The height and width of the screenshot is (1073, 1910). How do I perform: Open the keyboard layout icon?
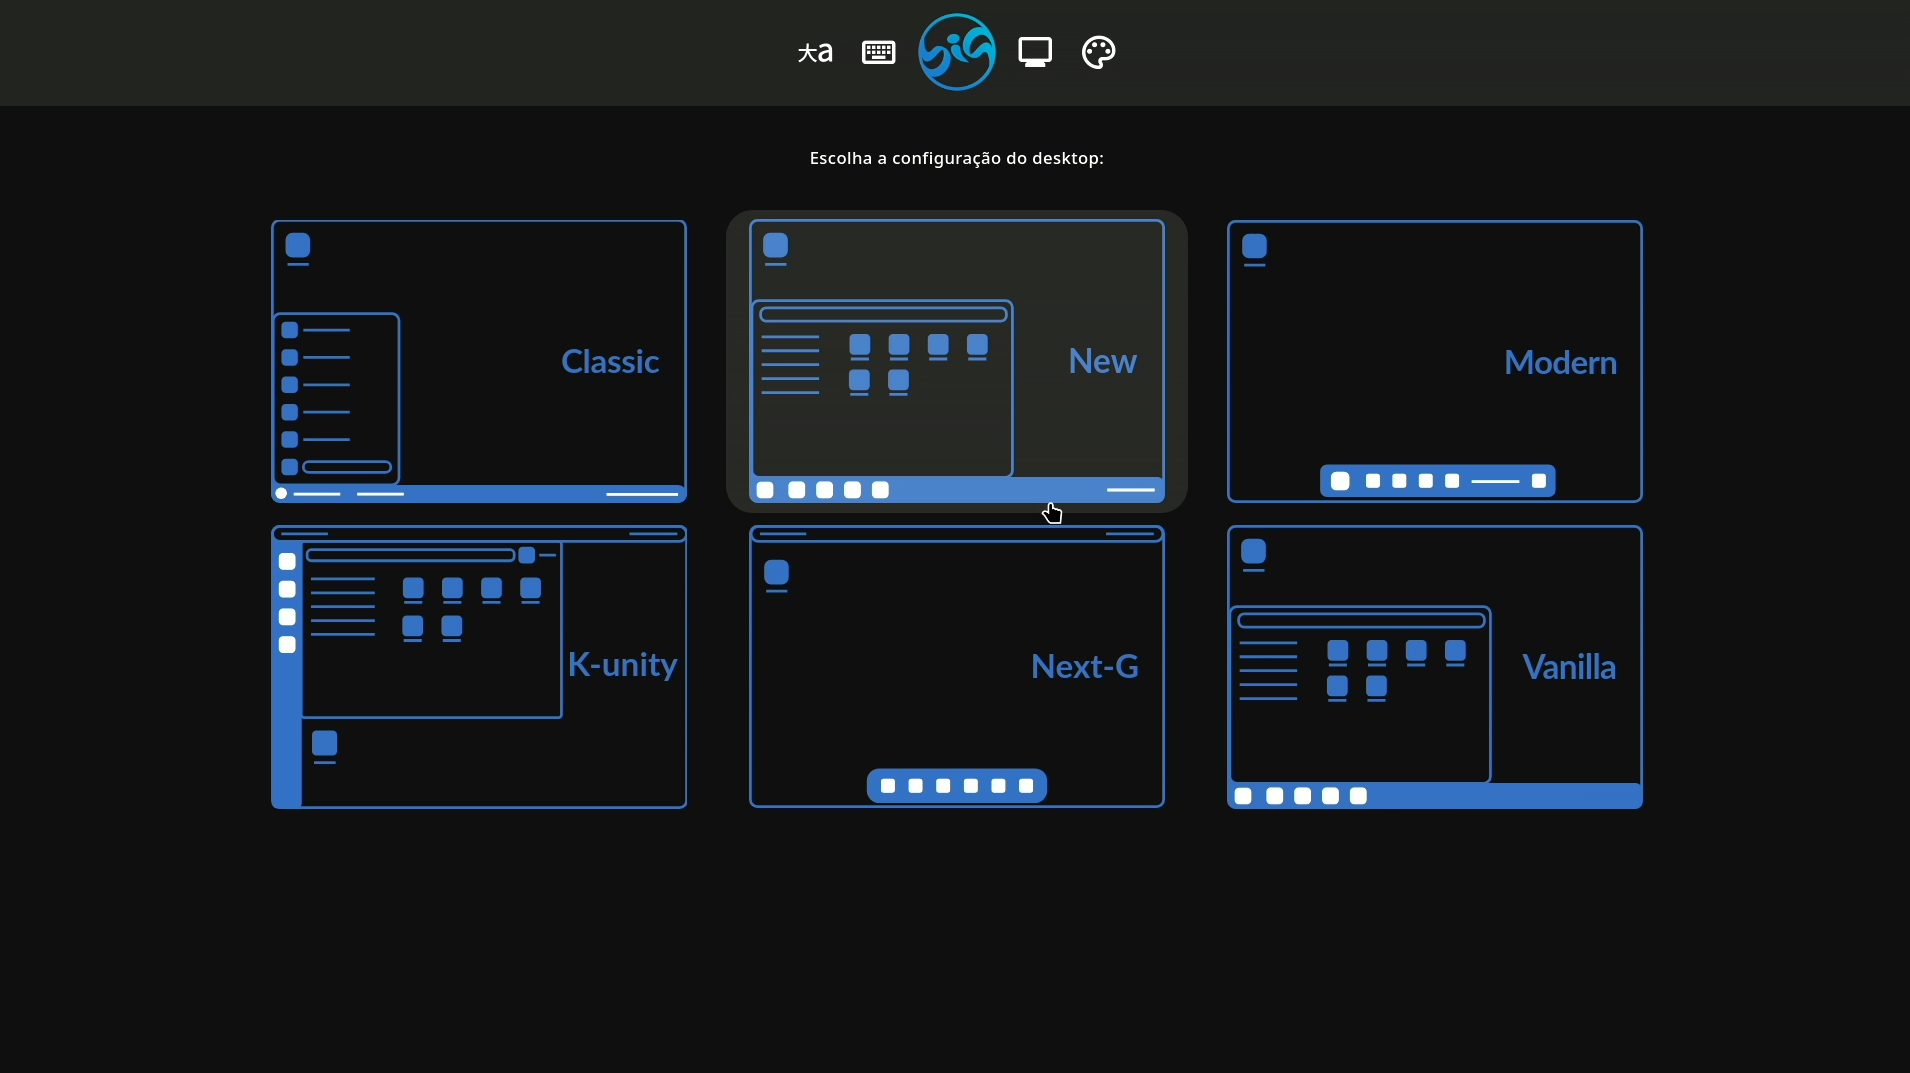(878, 52)
